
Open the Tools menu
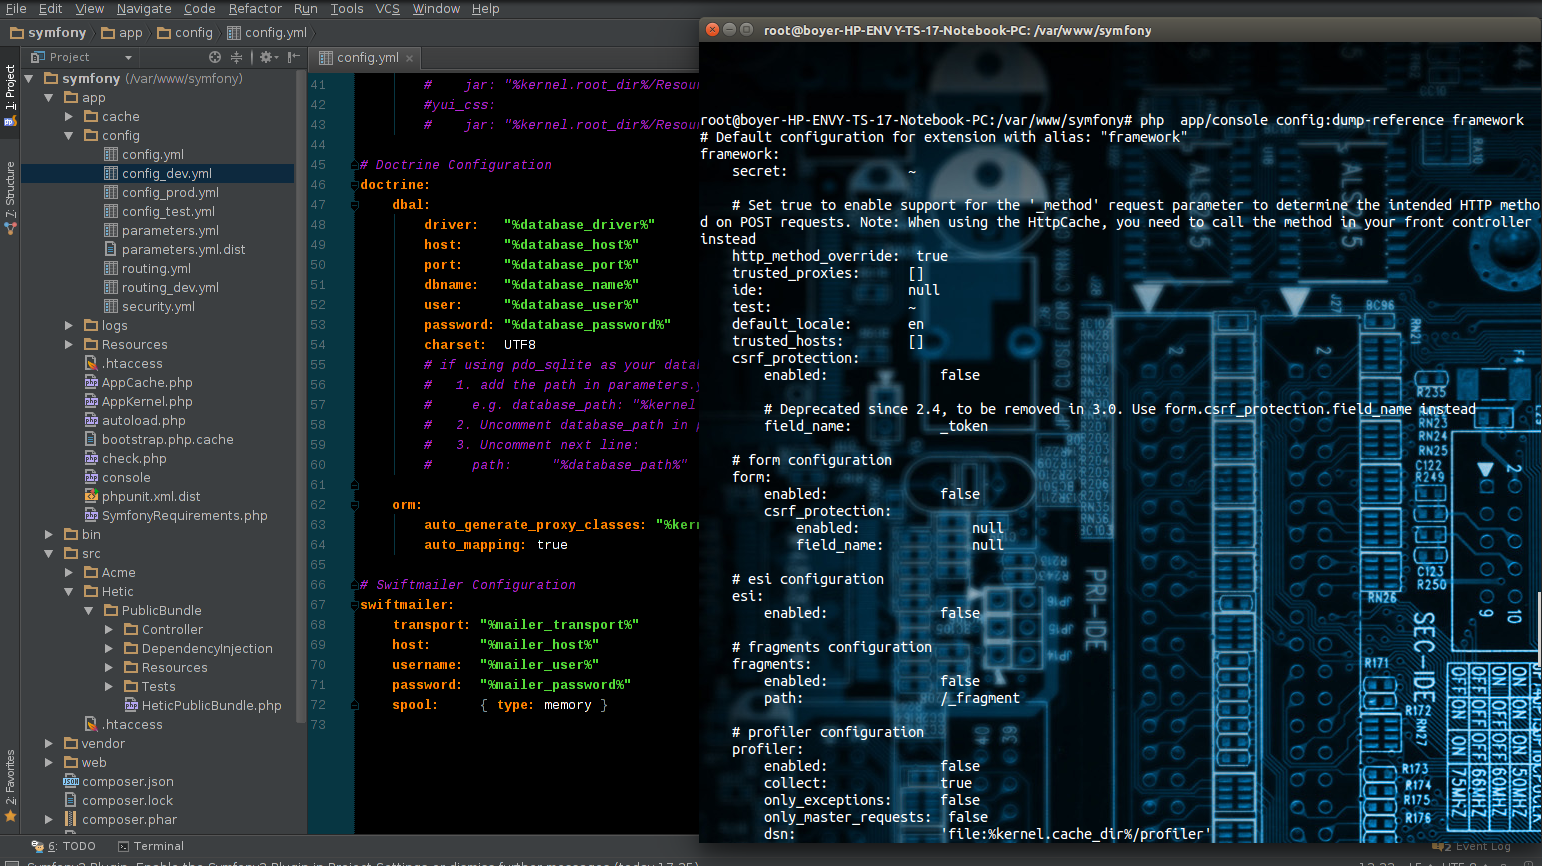(347, 9)
